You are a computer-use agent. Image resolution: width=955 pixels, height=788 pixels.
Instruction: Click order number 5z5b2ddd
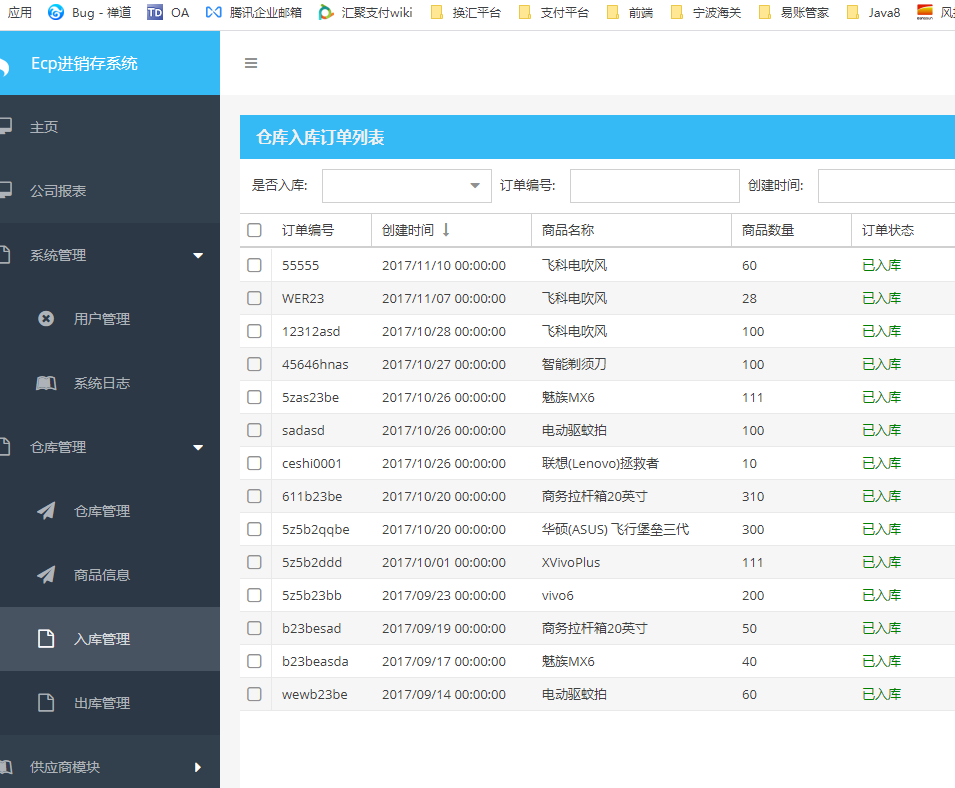tap(312, 562)
